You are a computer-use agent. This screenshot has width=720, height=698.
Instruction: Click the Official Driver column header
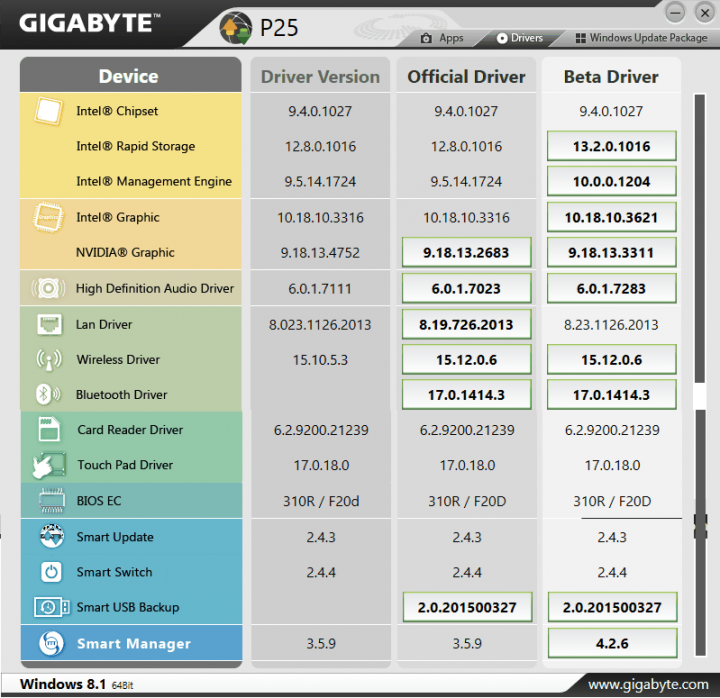pos(466,76)
